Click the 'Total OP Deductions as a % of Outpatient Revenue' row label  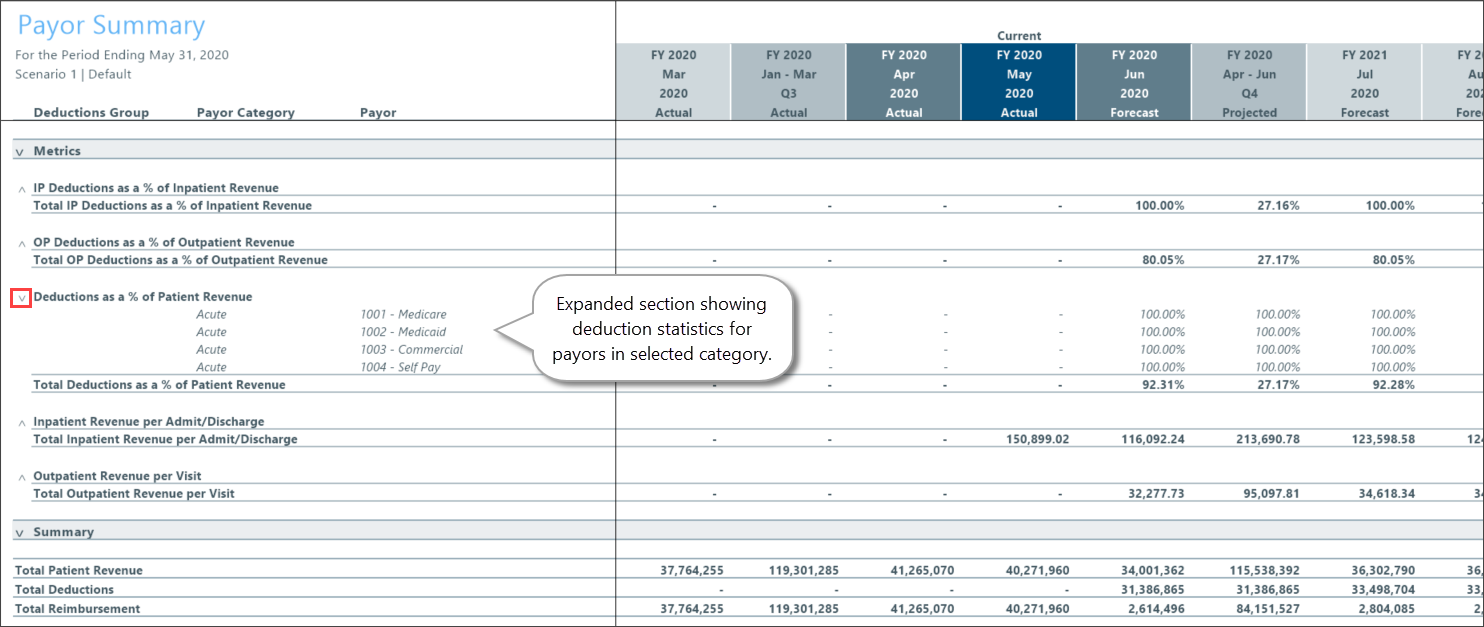180,260
